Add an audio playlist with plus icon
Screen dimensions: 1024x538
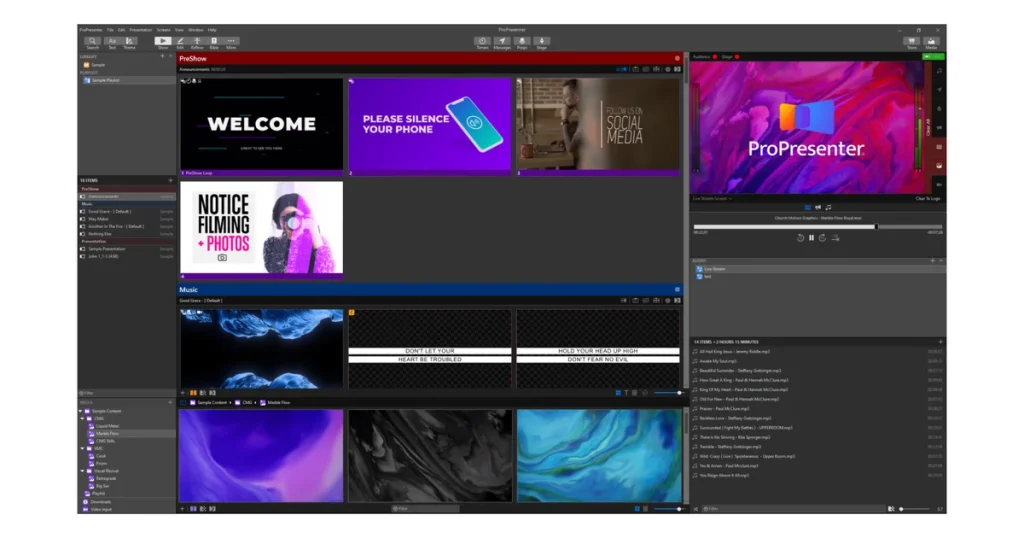pyautogui.click(x=933, y=261)
